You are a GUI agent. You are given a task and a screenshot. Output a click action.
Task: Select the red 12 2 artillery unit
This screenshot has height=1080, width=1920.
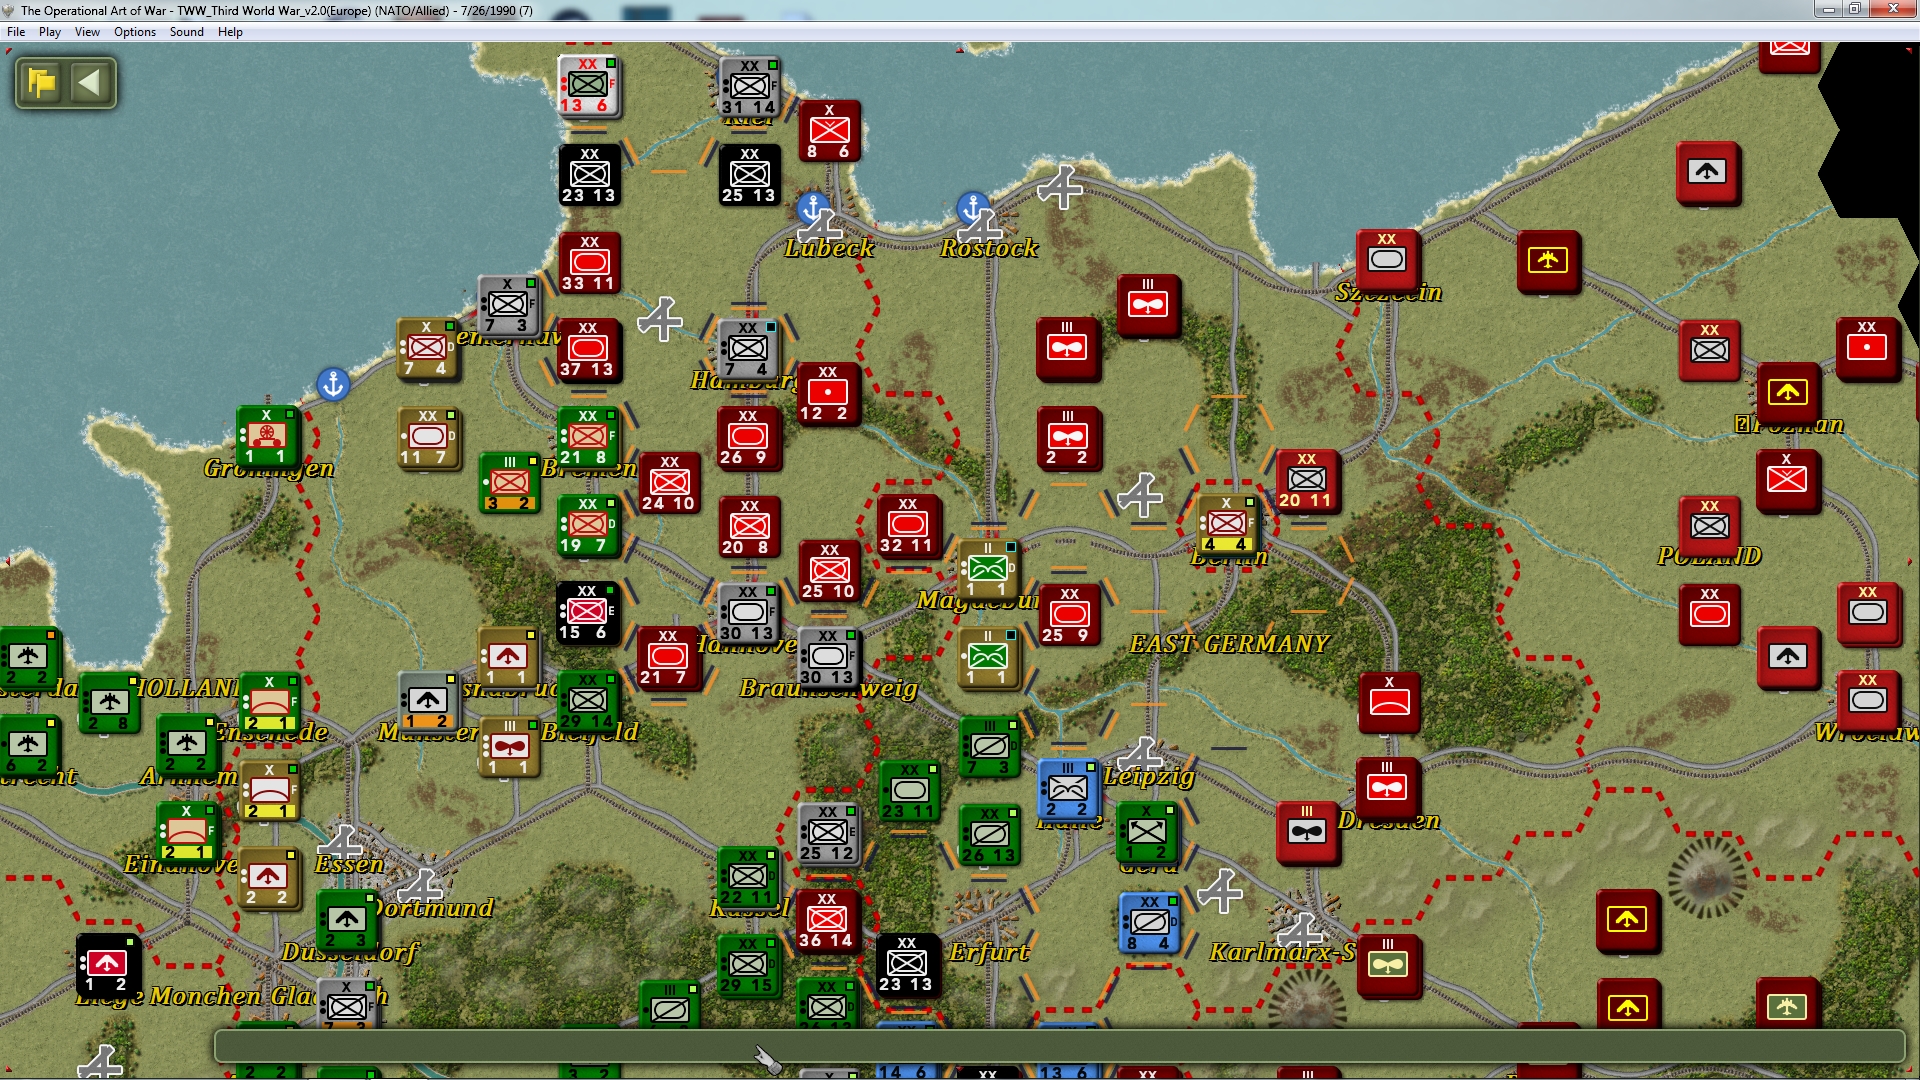pyautogui.click(x=828, y=394)
